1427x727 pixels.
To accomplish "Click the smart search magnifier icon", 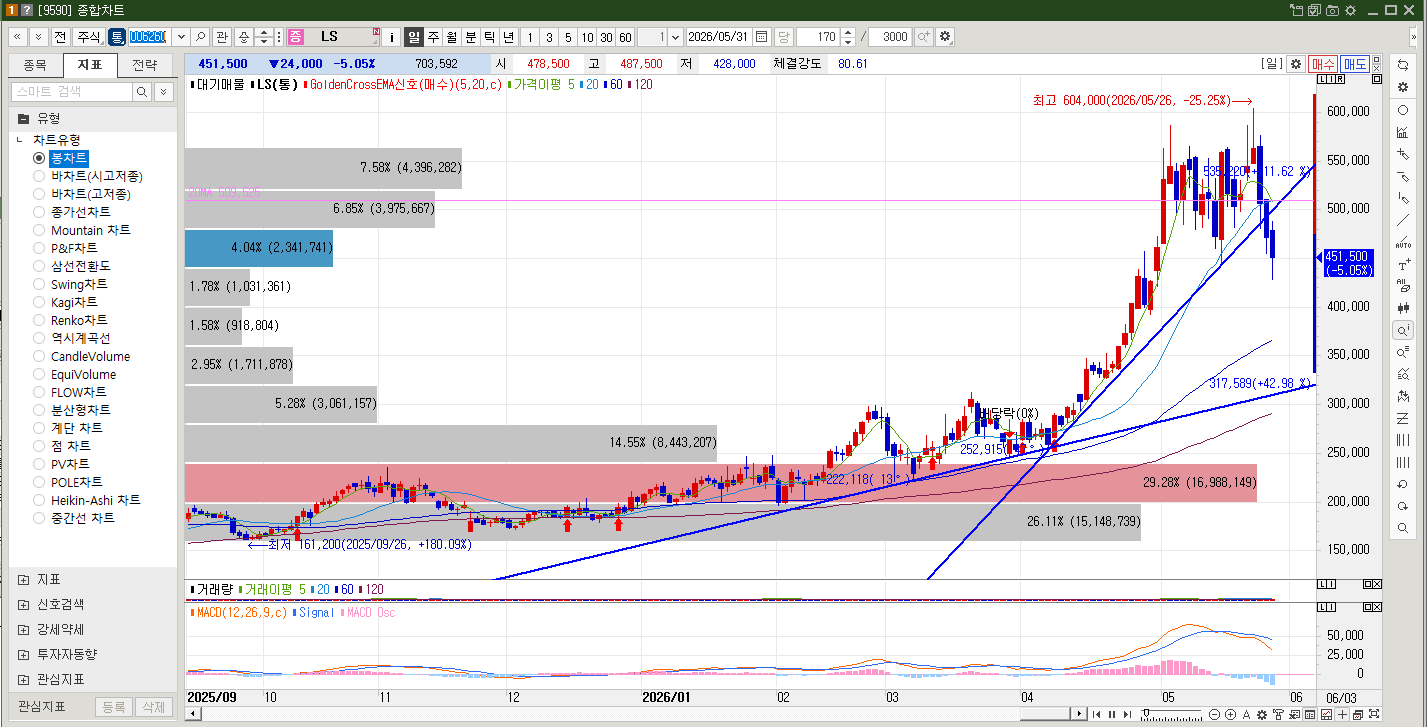I will pyautogui.click(x=142, y=92).
